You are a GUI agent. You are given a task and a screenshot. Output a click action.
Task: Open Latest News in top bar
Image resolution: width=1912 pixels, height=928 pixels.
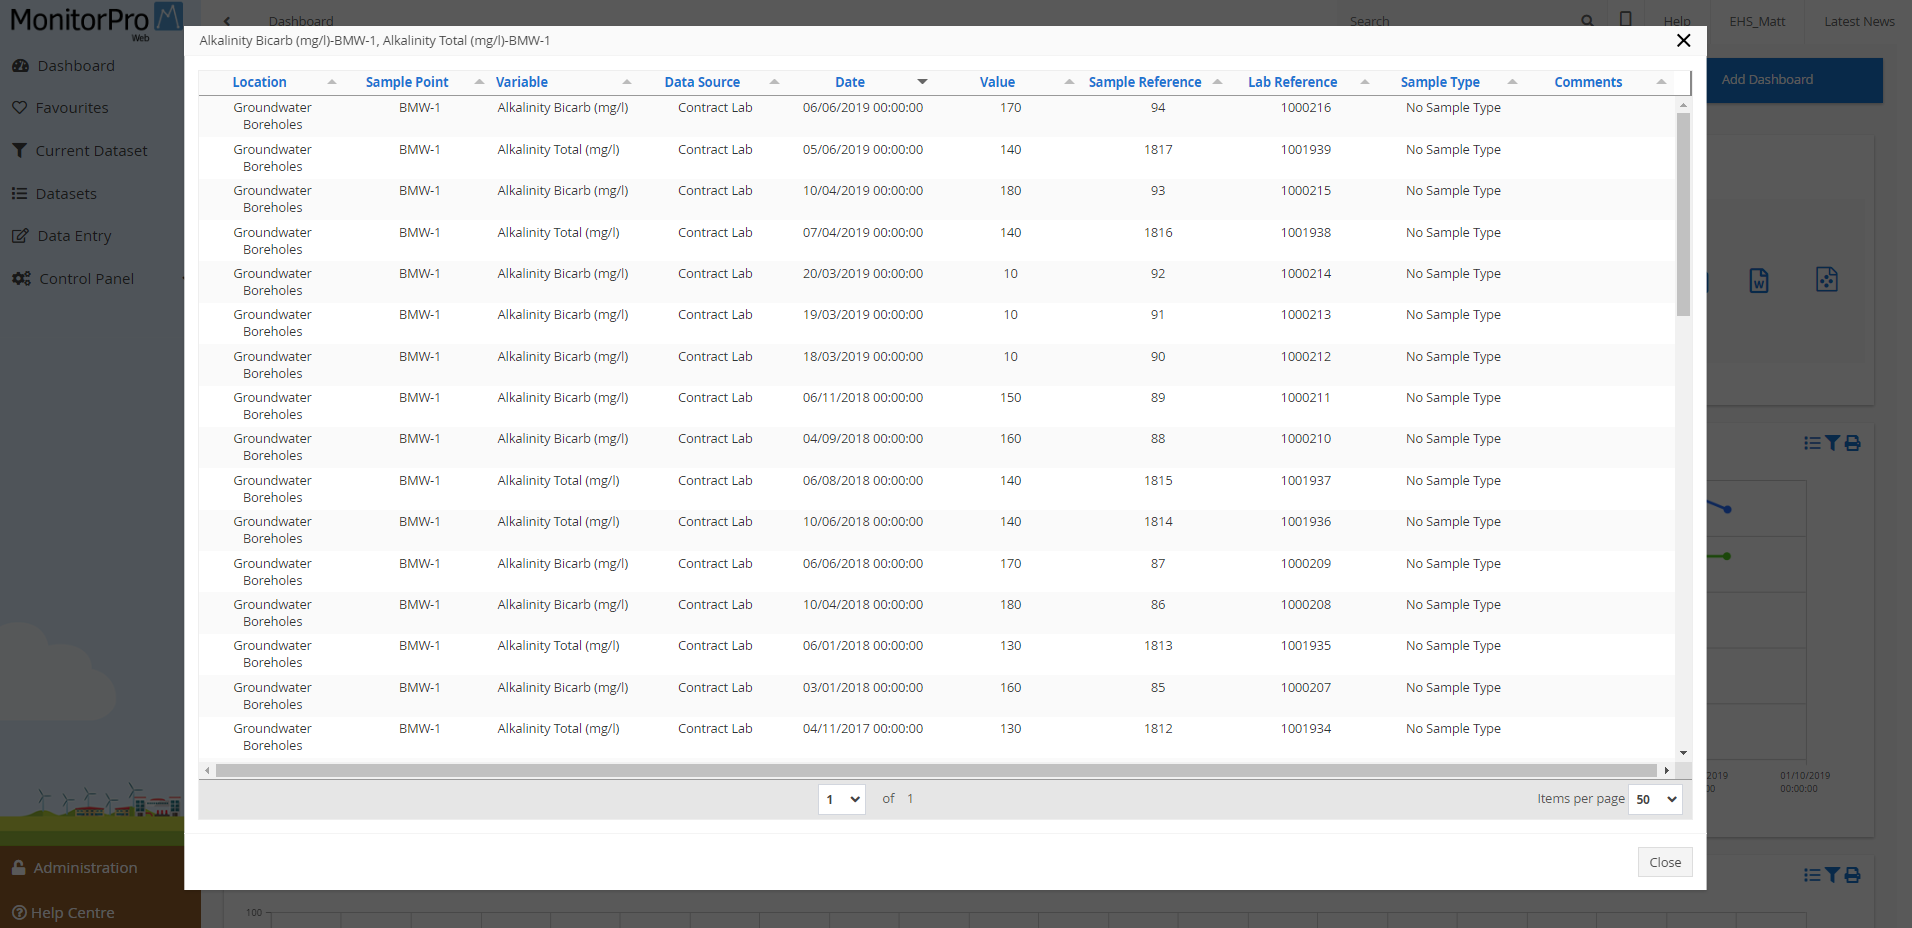pos(1859,21)
